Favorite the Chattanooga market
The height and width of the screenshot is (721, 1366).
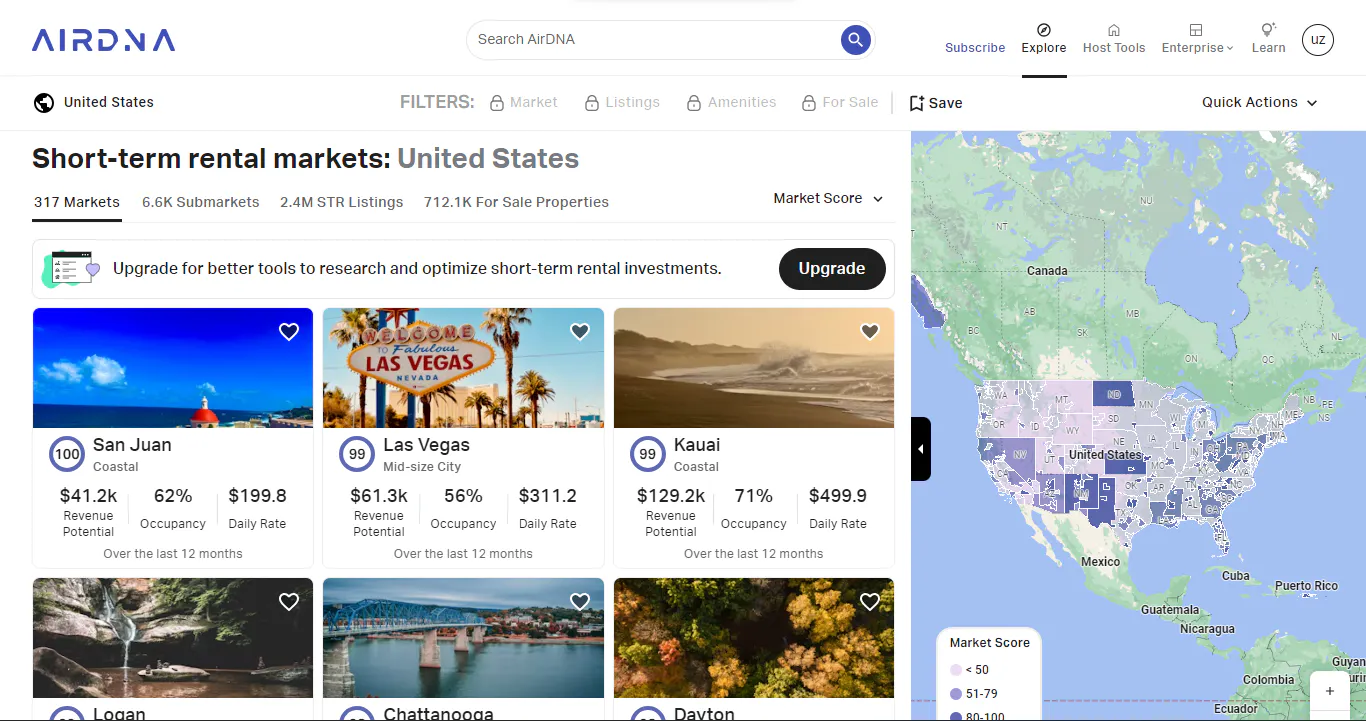pos(580,602)
